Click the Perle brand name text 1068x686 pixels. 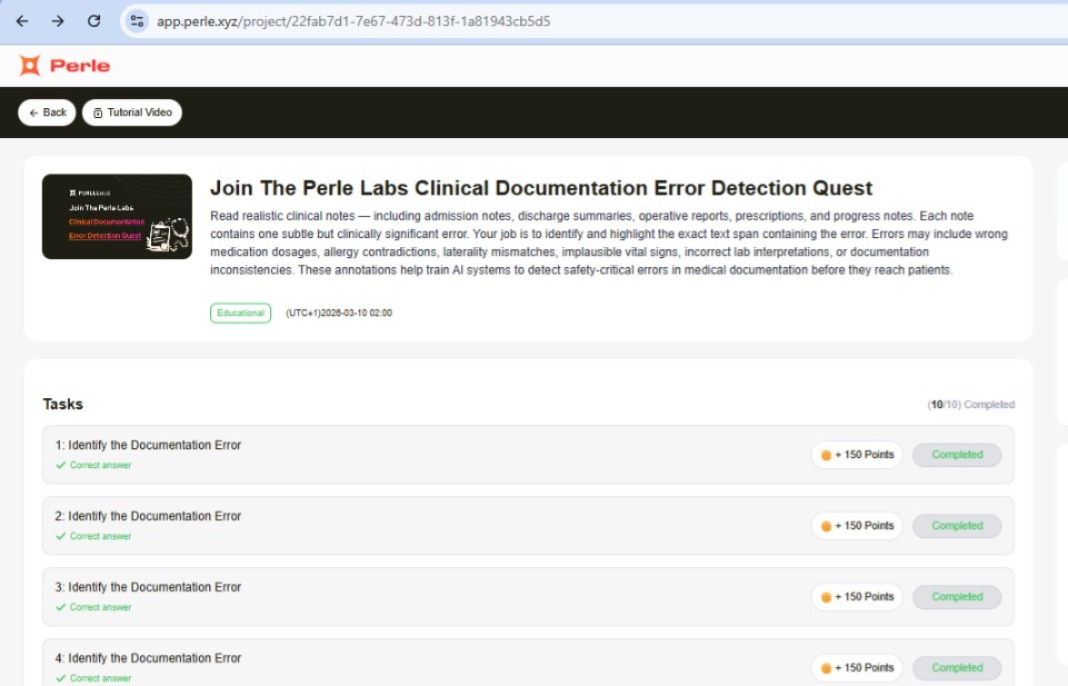(80, 65)
